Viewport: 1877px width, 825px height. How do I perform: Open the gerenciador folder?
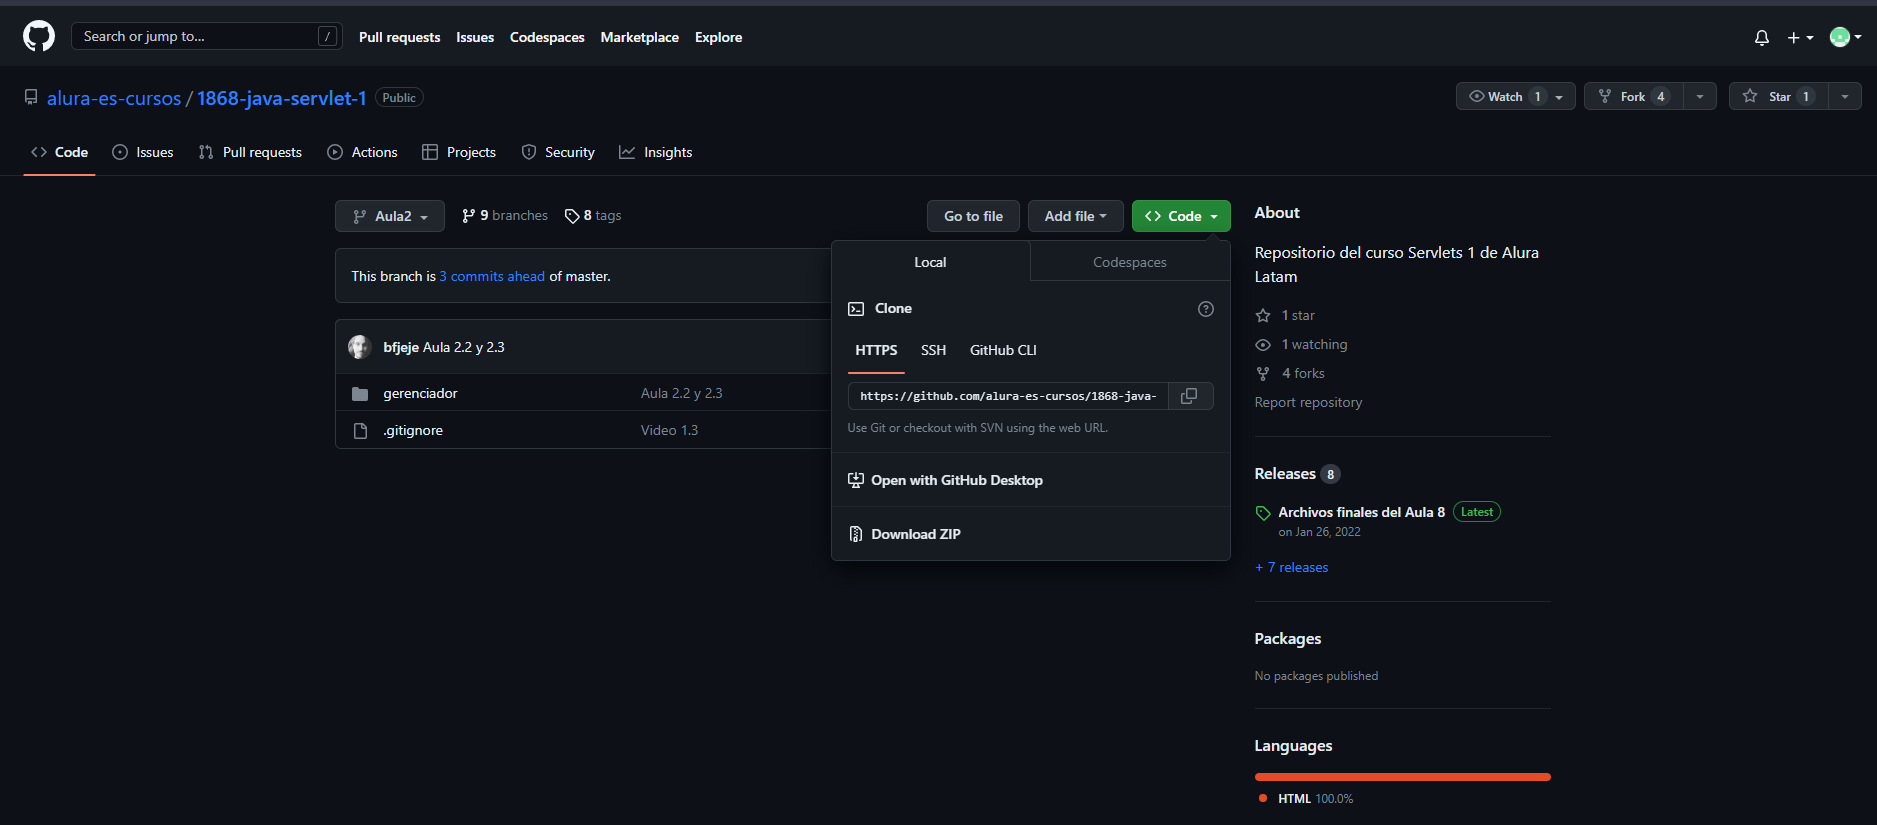coord(420,393)
